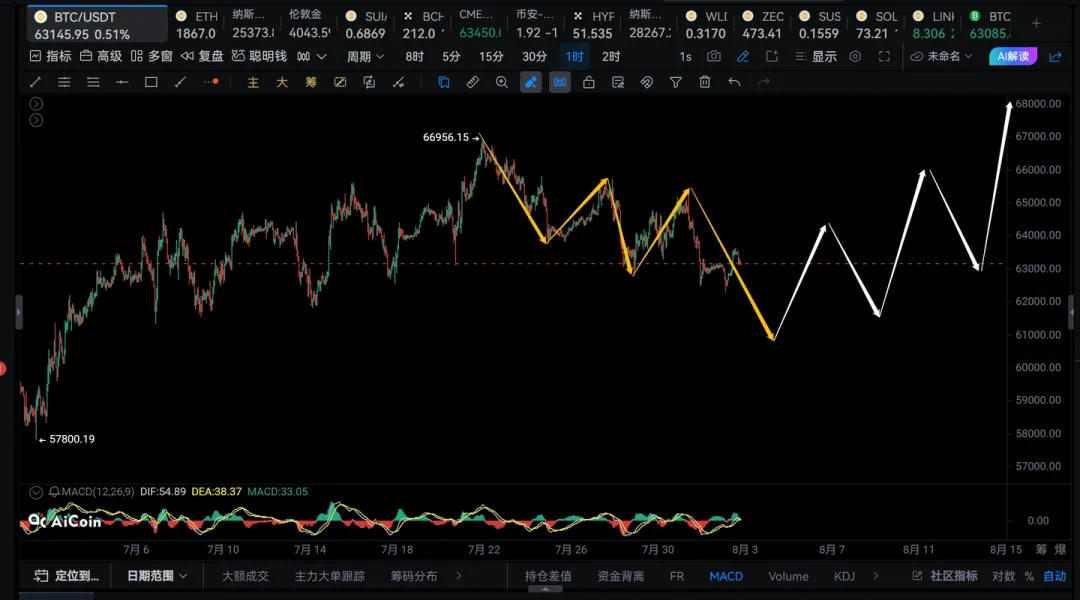
Task: Open the 大额成交 large trades panel
Action: click(245, 576)
